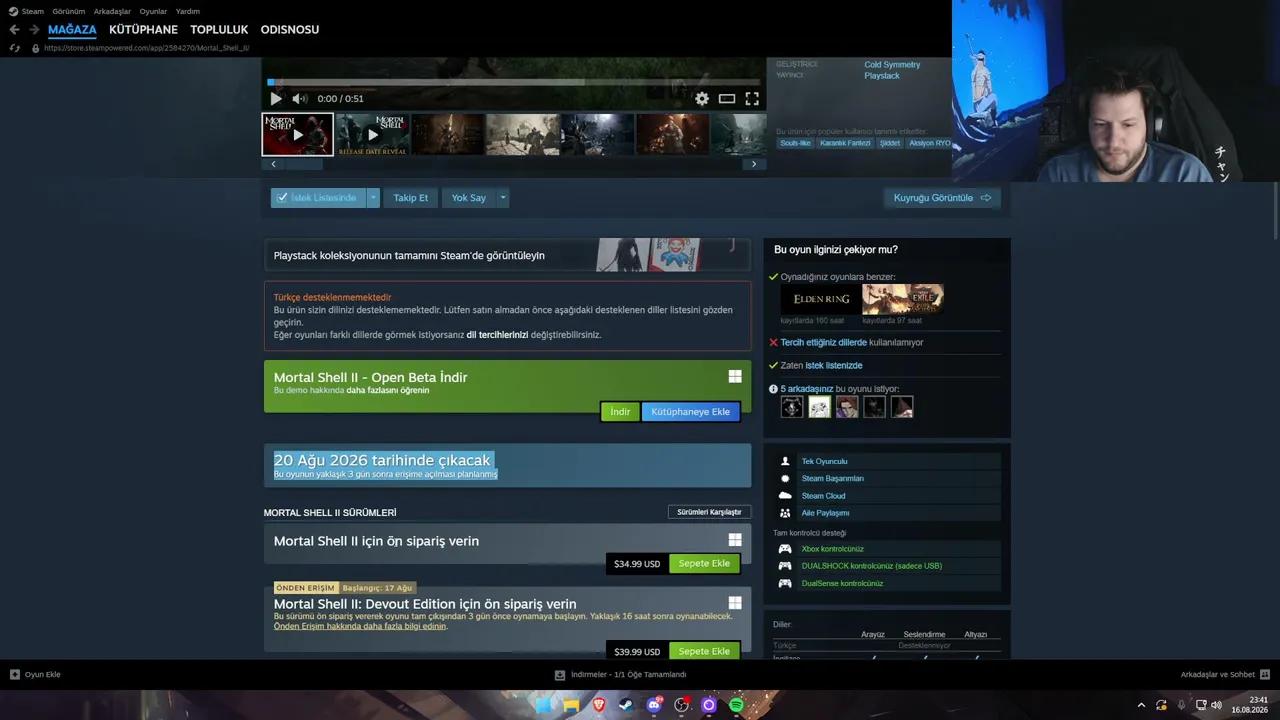Open the Steam menu

click(x=27, y=11)
